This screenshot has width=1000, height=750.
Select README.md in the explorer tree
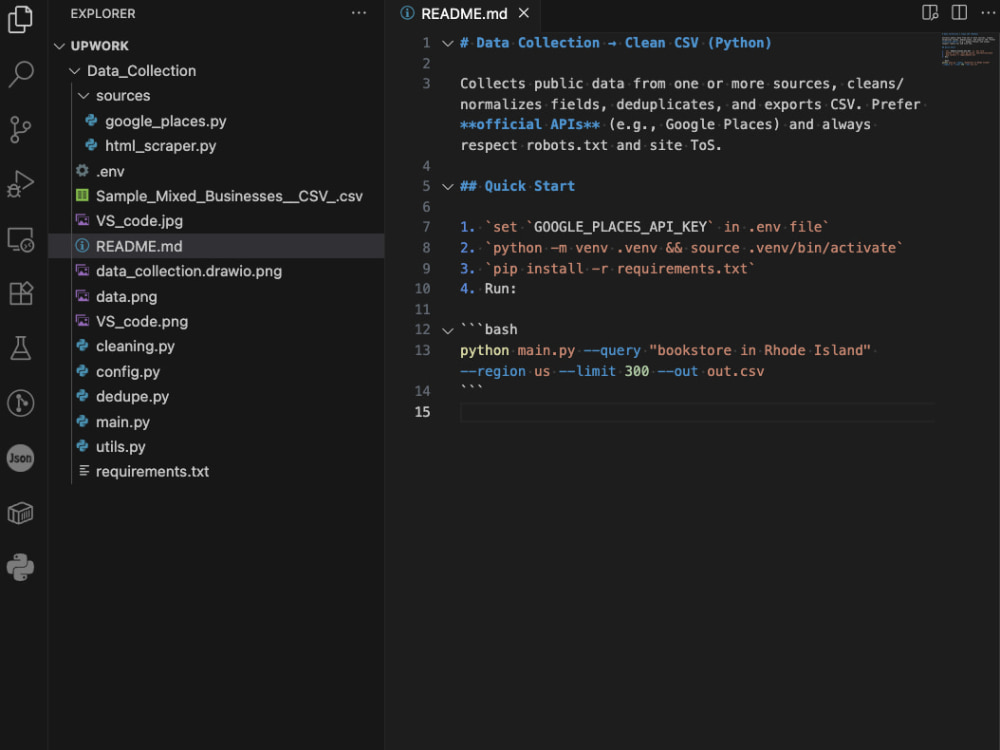[216, 246]
